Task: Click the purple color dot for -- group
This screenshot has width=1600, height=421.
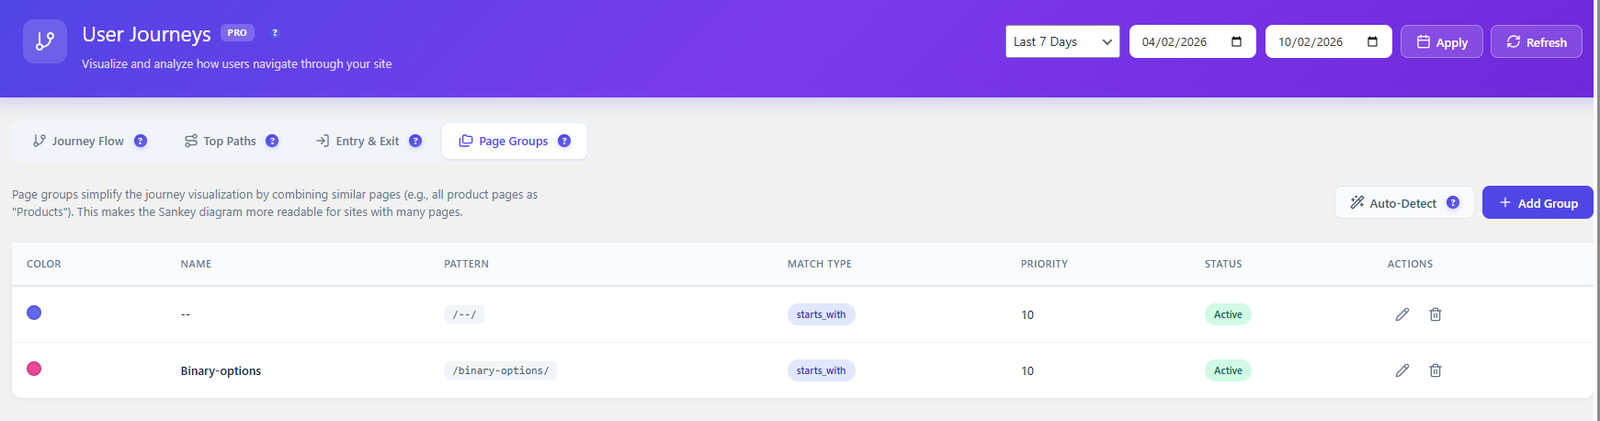Action: coord(34,313)
